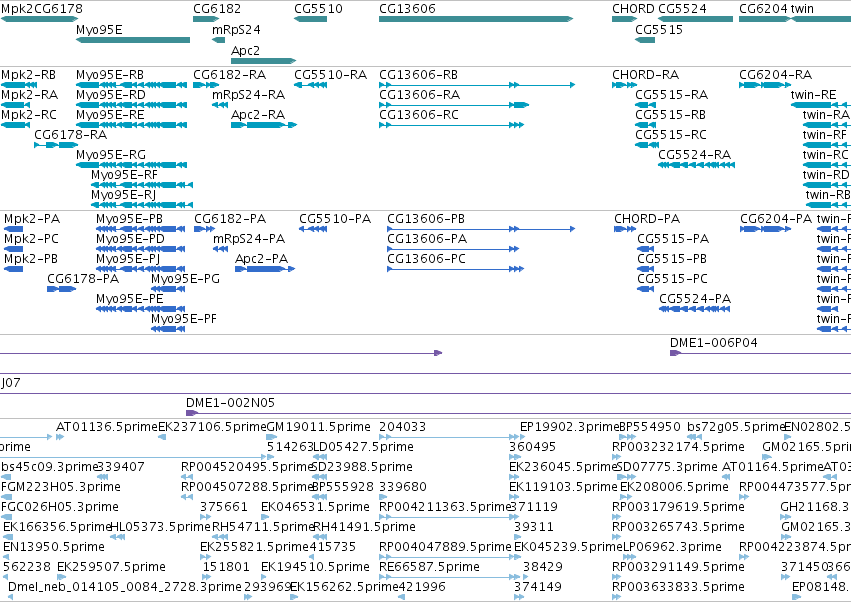Click transcript CG5510-RA
Image resolution: width=851 pixels, height=602 pixels.
tap(310, 85)
